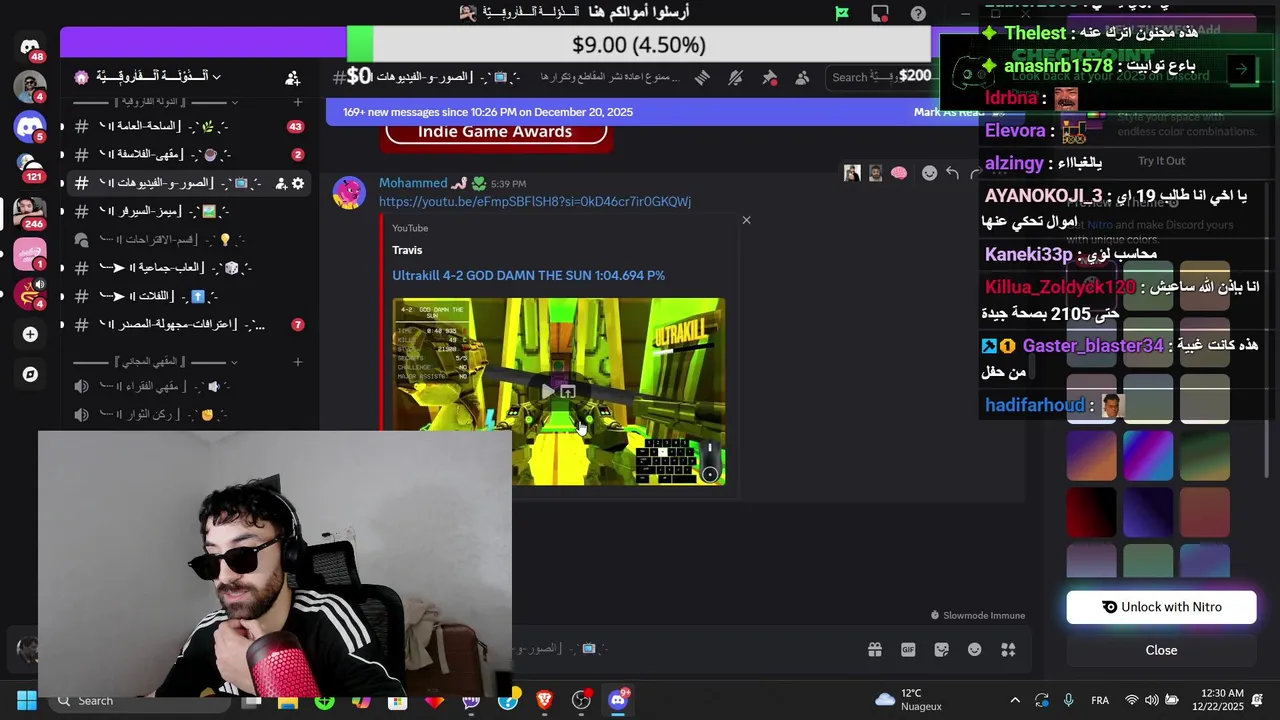Select the purple-to-orange gradient theme swatch
Image resolution: width=1280 pixels, height=720 pixels.
pyautogui.click(x=1091, y=456)
